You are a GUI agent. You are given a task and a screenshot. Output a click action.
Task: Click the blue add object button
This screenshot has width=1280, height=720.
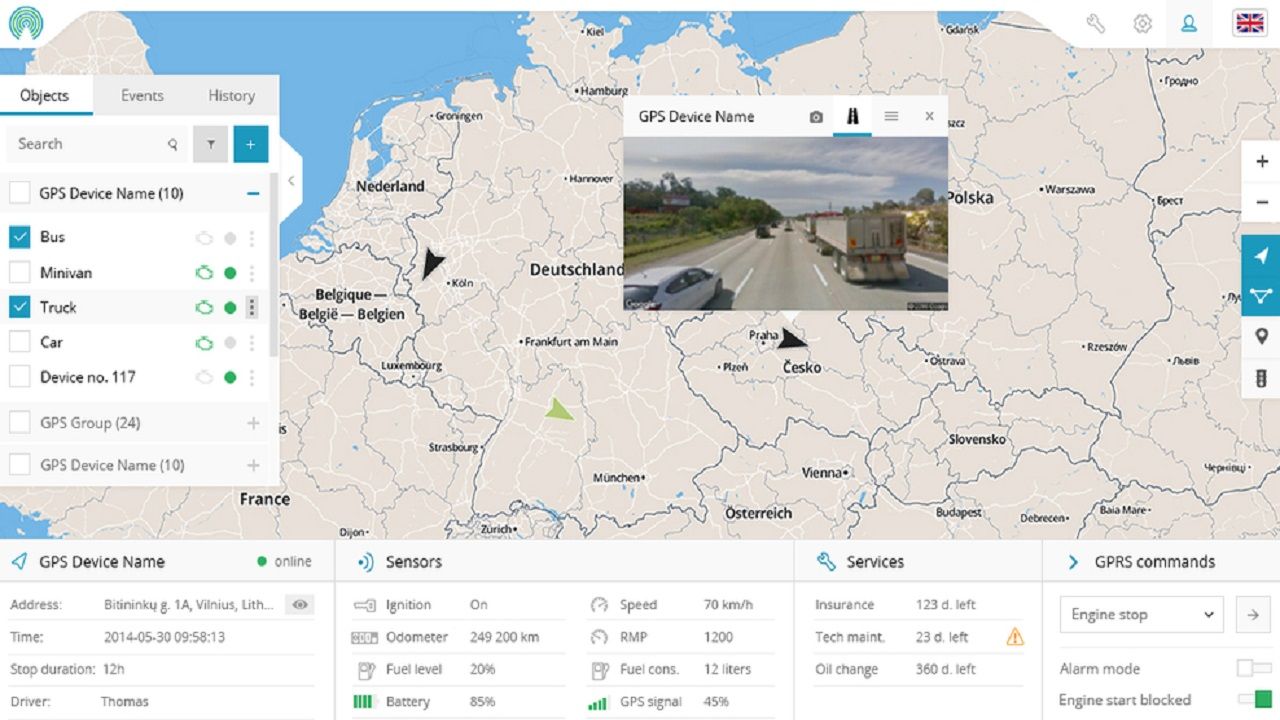click(x=250, y=144)
